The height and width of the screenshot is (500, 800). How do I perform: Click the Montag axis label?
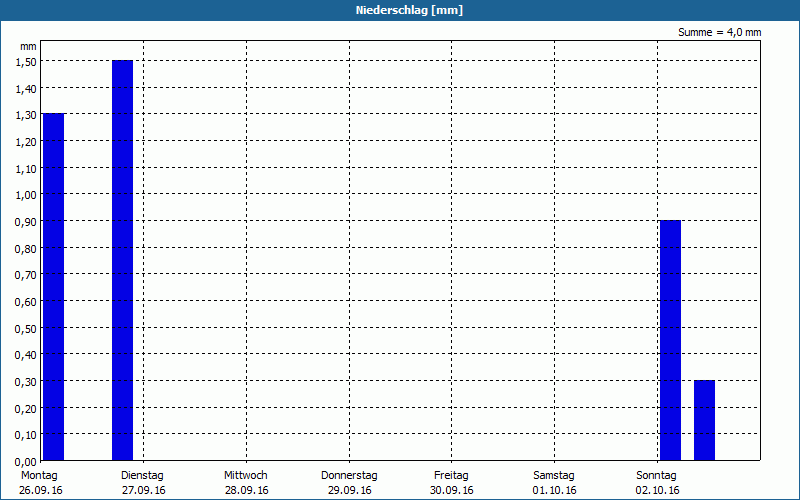pyautogui.click(x=39, y=476)
